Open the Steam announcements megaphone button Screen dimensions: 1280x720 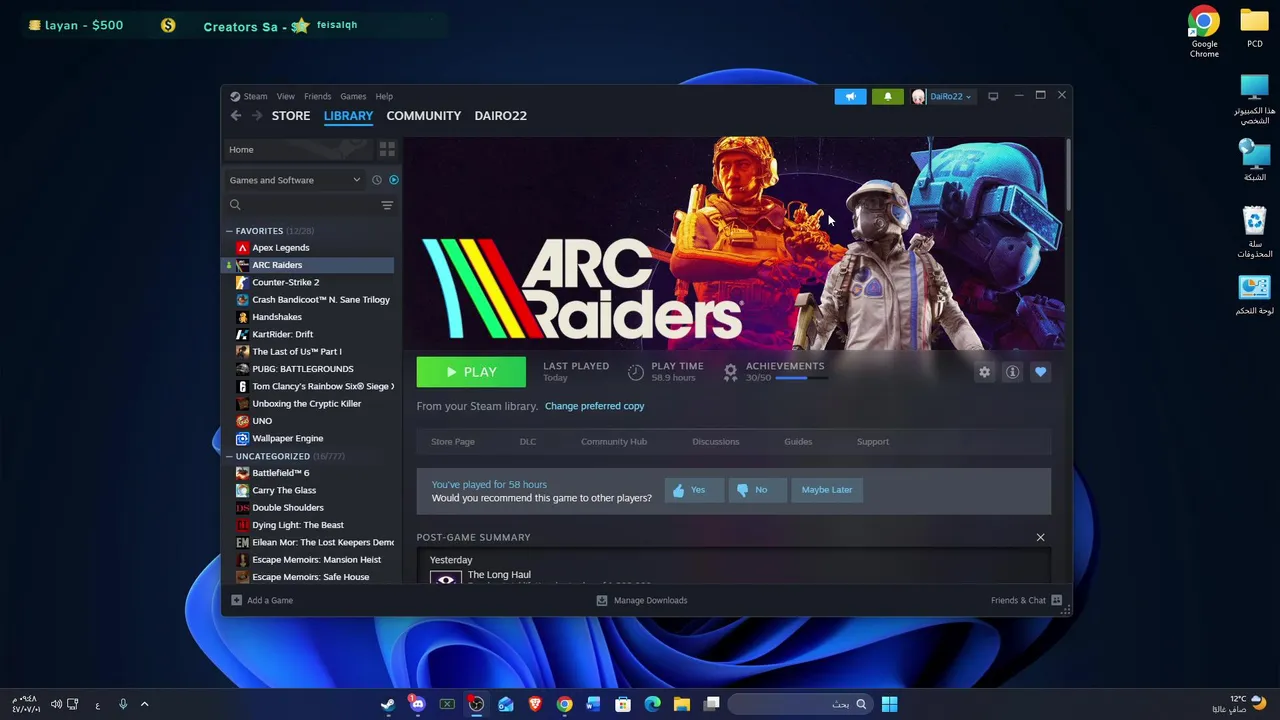850,96
